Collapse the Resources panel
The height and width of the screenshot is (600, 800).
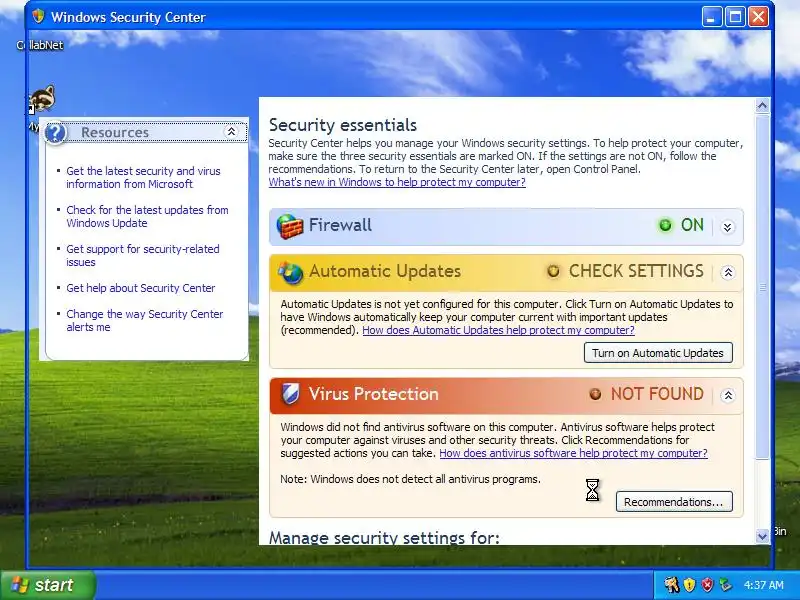[231, 132]
